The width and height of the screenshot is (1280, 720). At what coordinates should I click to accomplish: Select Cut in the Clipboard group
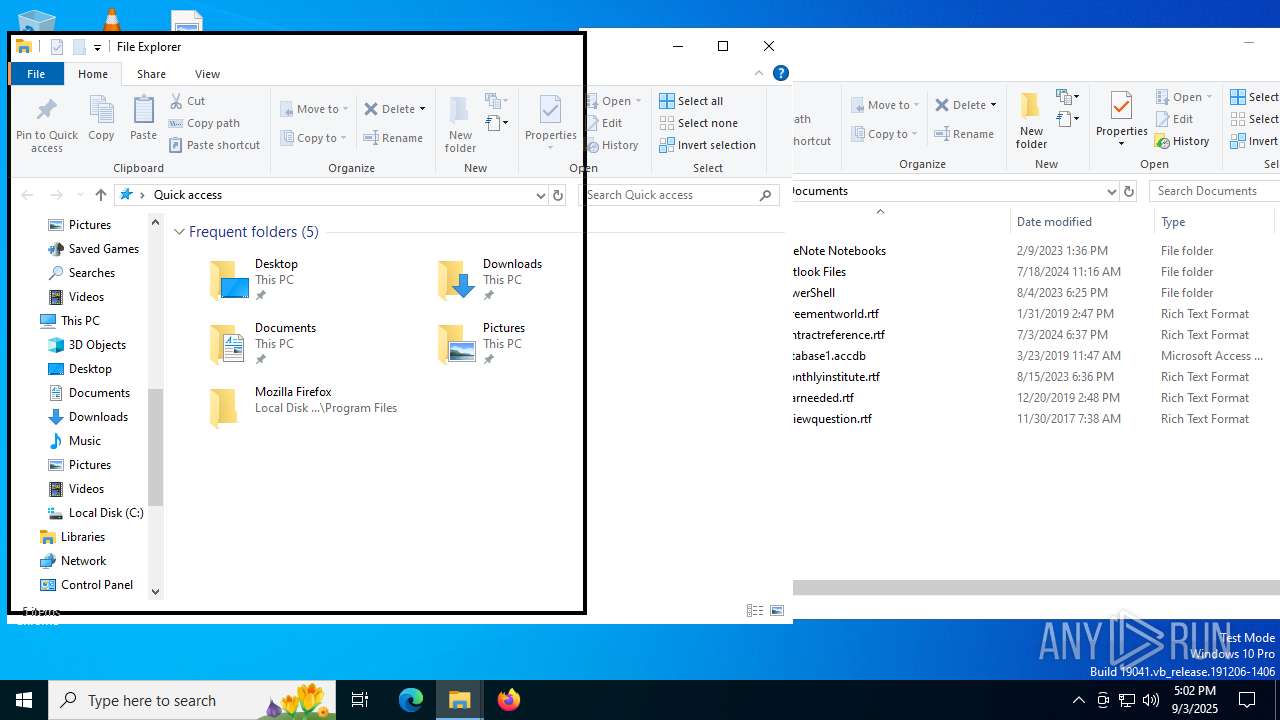pyautogui.click(x=187, y=101)
